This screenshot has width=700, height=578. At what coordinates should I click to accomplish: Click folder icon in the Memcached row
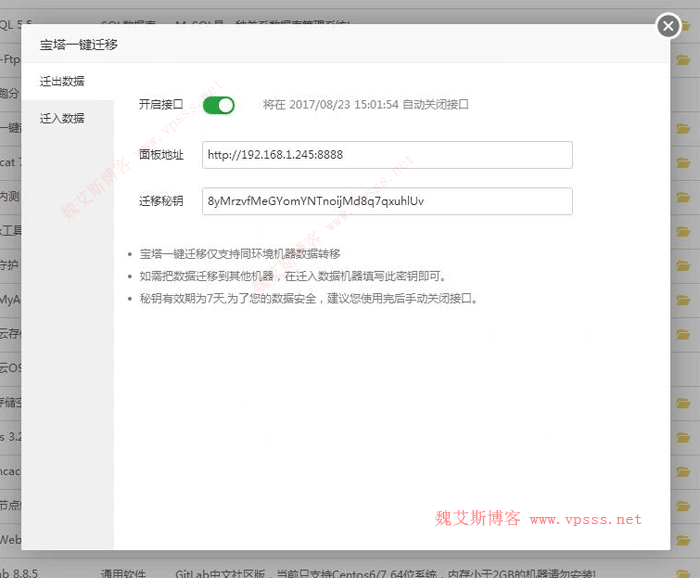(x=684, y=471)
